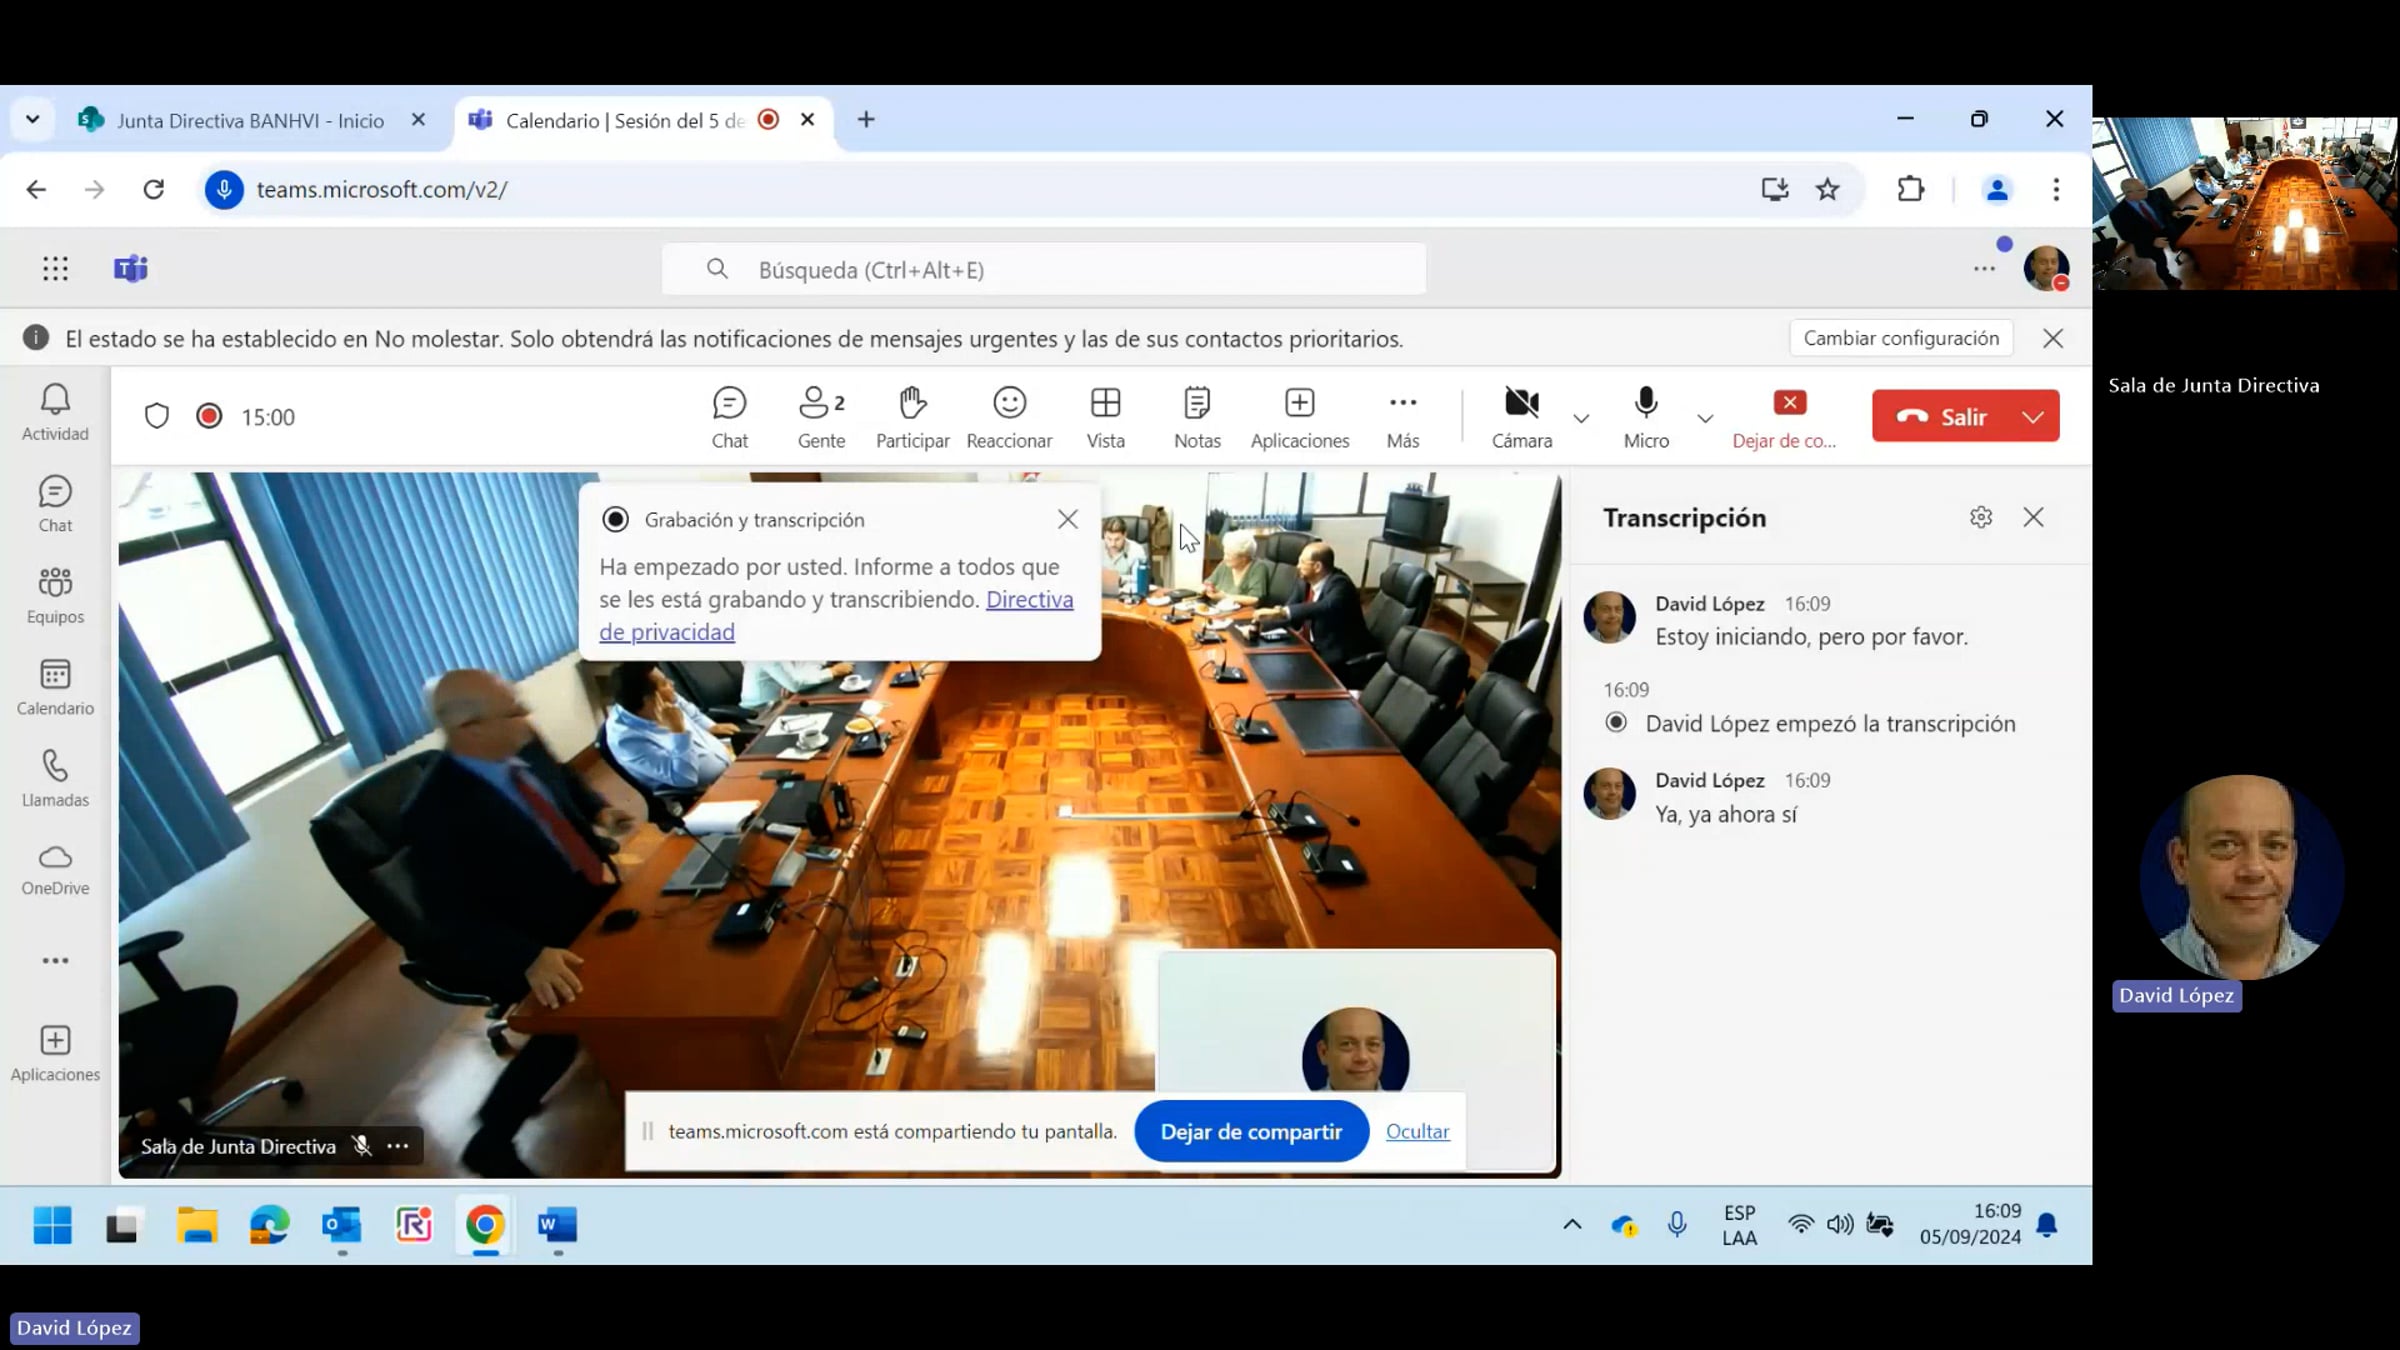Open a new browser tab
Screen dimensions: 2400x1350
866,120
